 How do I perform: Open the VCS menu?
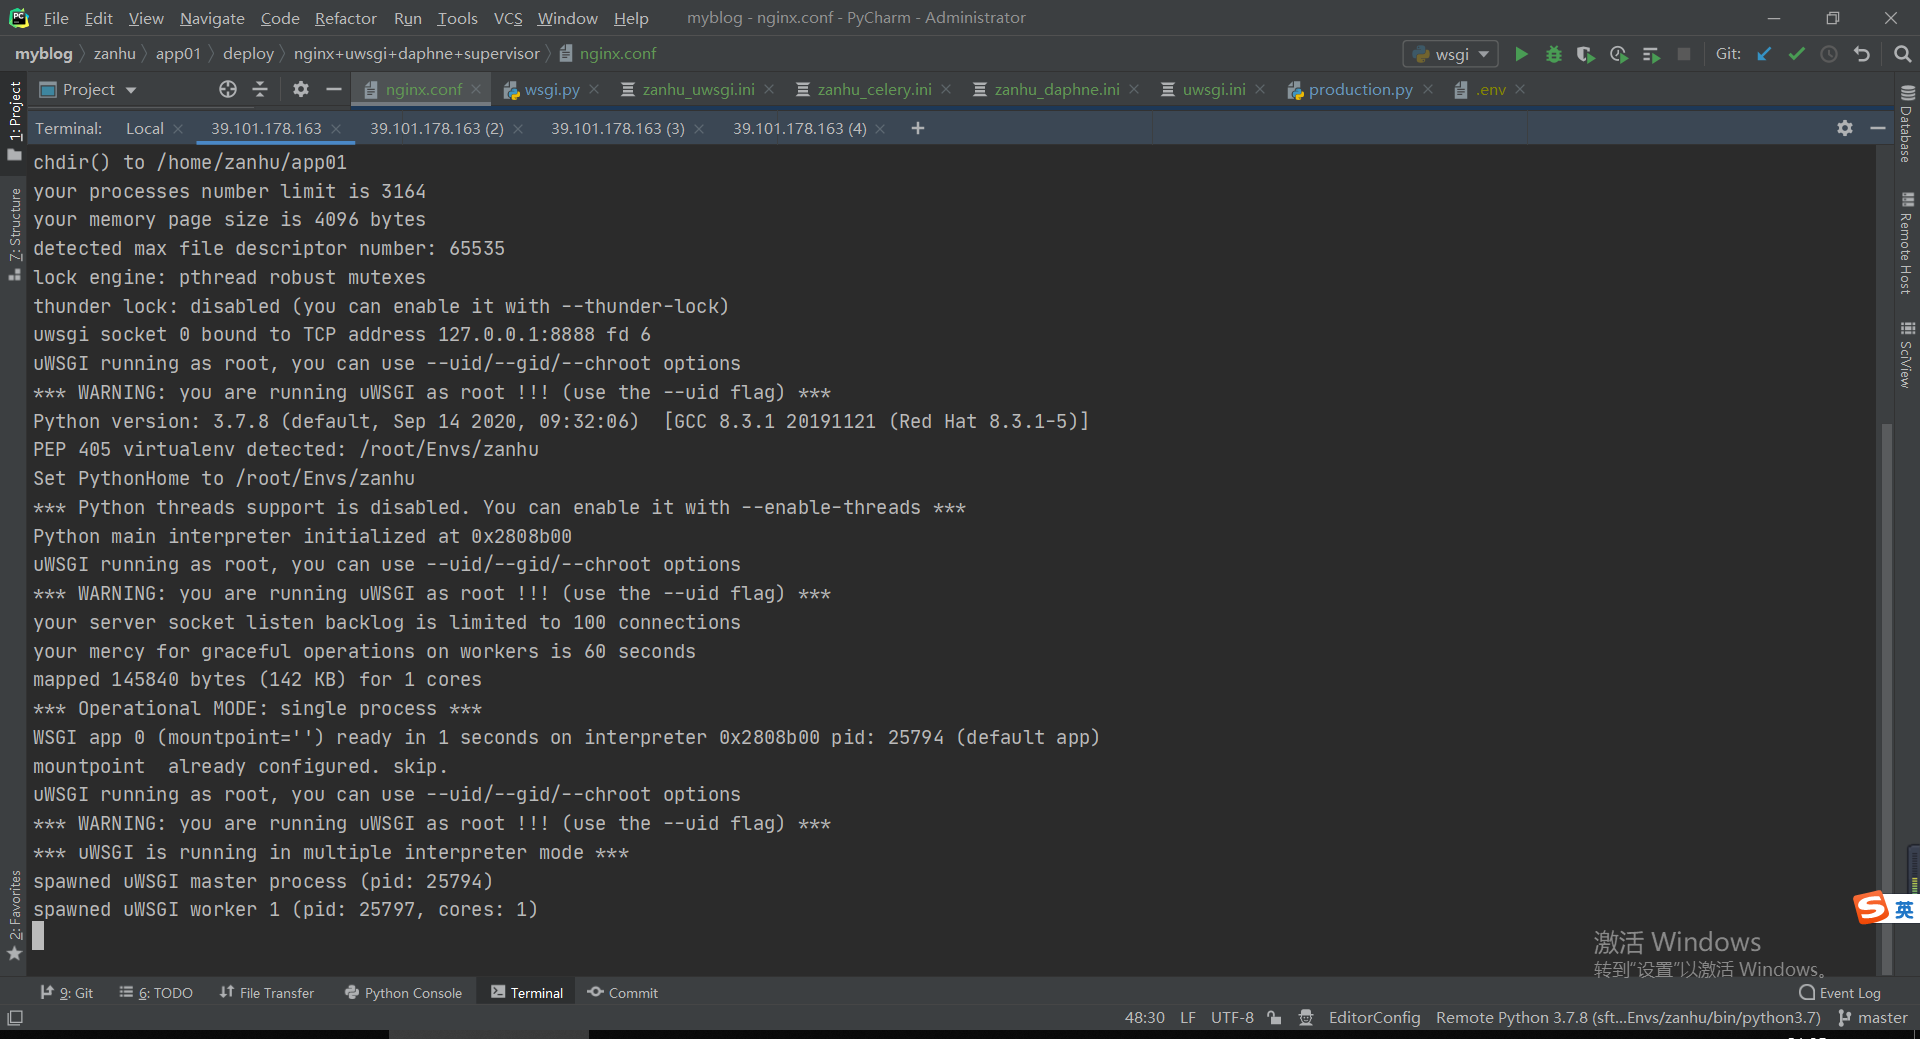coord(508,18)
